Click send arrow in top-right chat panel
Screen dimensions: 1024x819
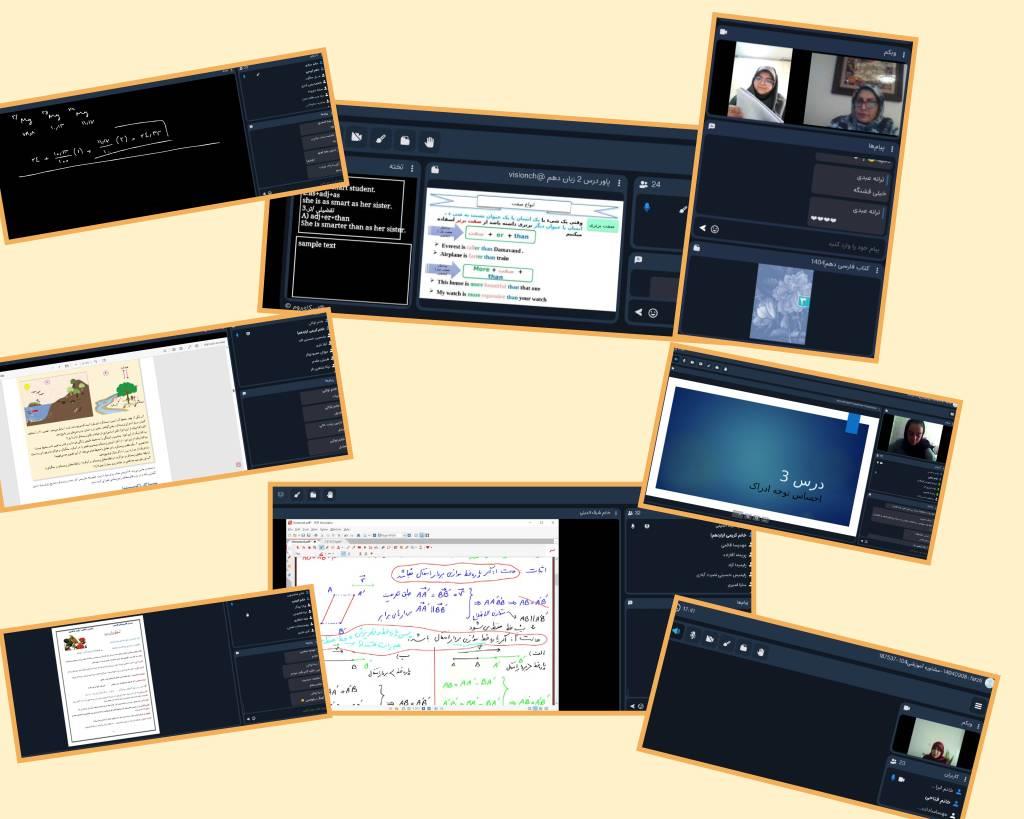703,228
